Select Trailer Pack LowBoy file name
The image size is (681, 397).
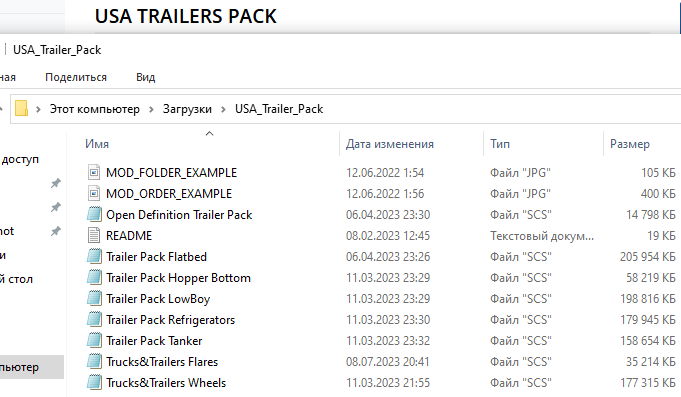click(158, 299)
